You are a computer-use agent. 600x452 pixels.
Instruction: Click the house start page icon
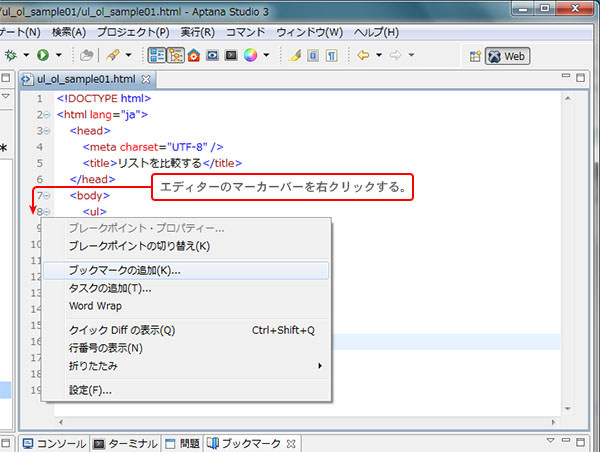pyautogui.click(x=194, y=55)
